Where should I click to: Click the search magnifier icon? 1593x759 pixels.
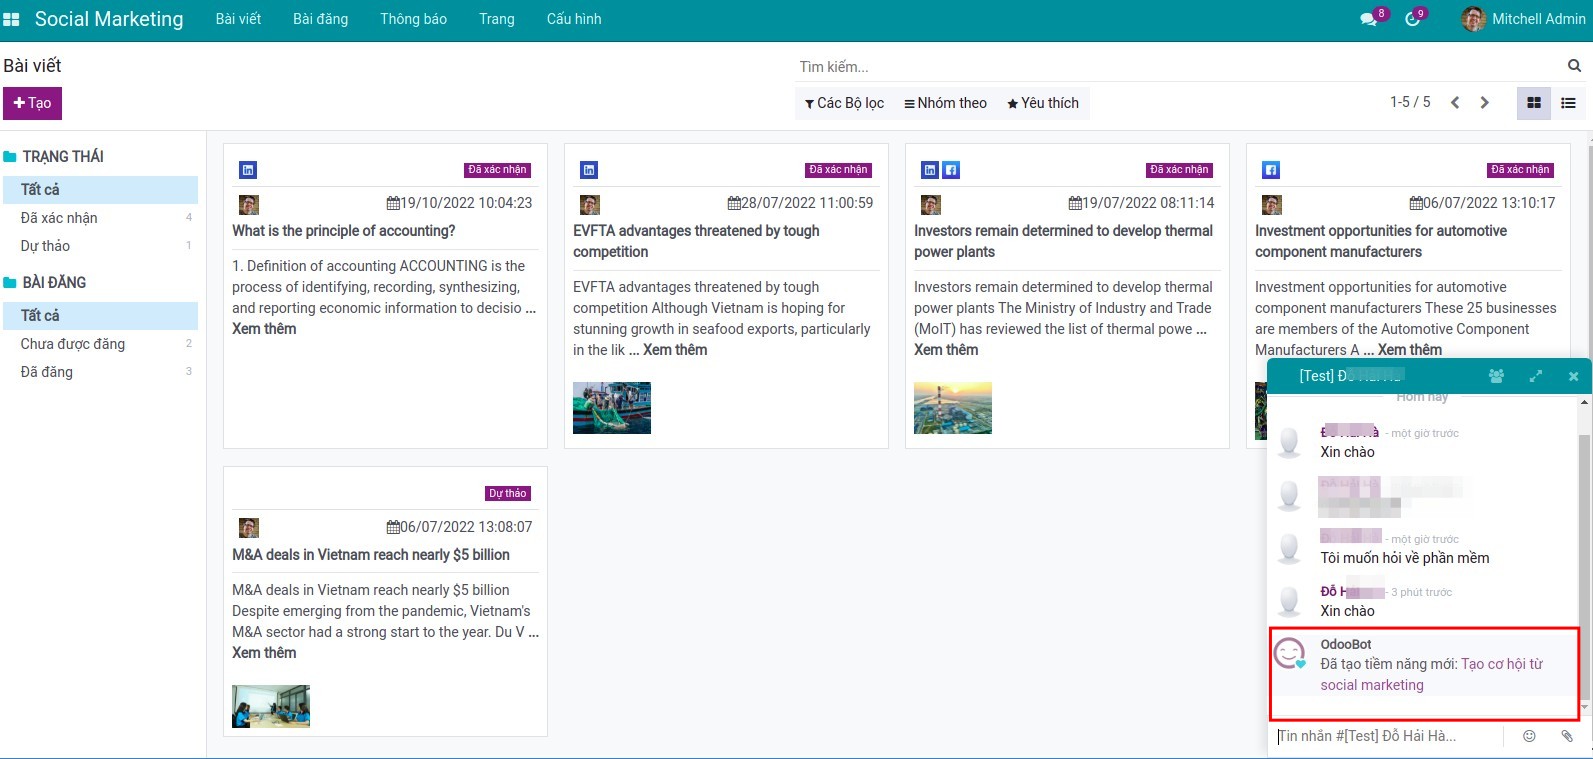pos(1574,66)
